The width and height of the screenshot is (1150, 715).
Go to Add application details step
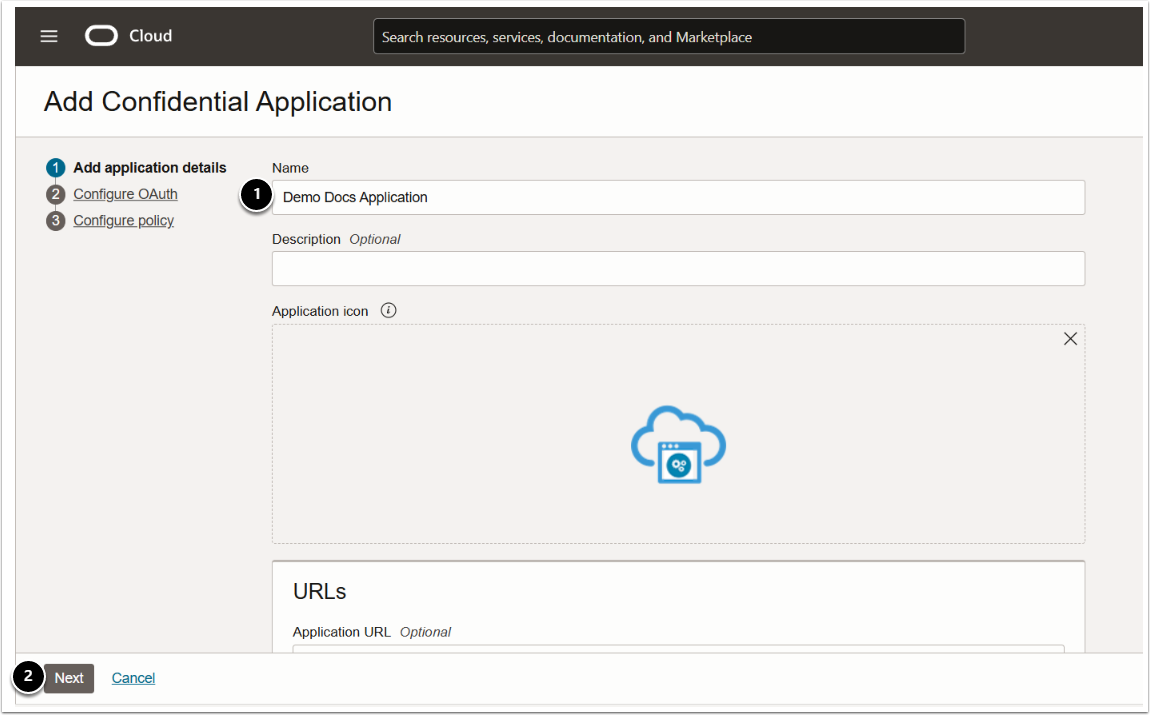[x=150, y=168]
